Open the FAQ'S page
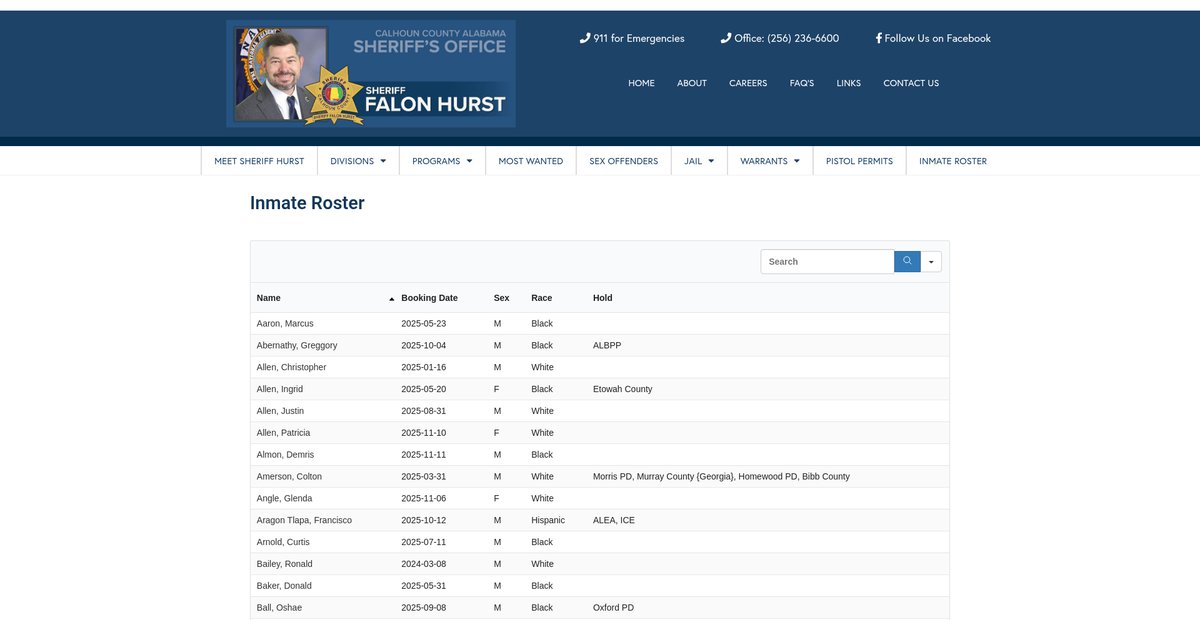 coord(802,83)
